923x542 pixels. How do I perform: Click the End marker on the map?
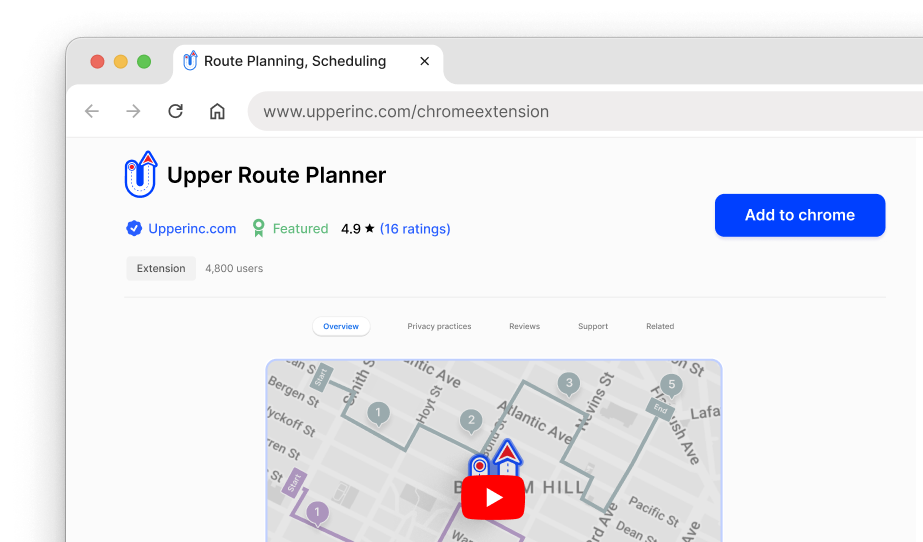coord(660,409)
